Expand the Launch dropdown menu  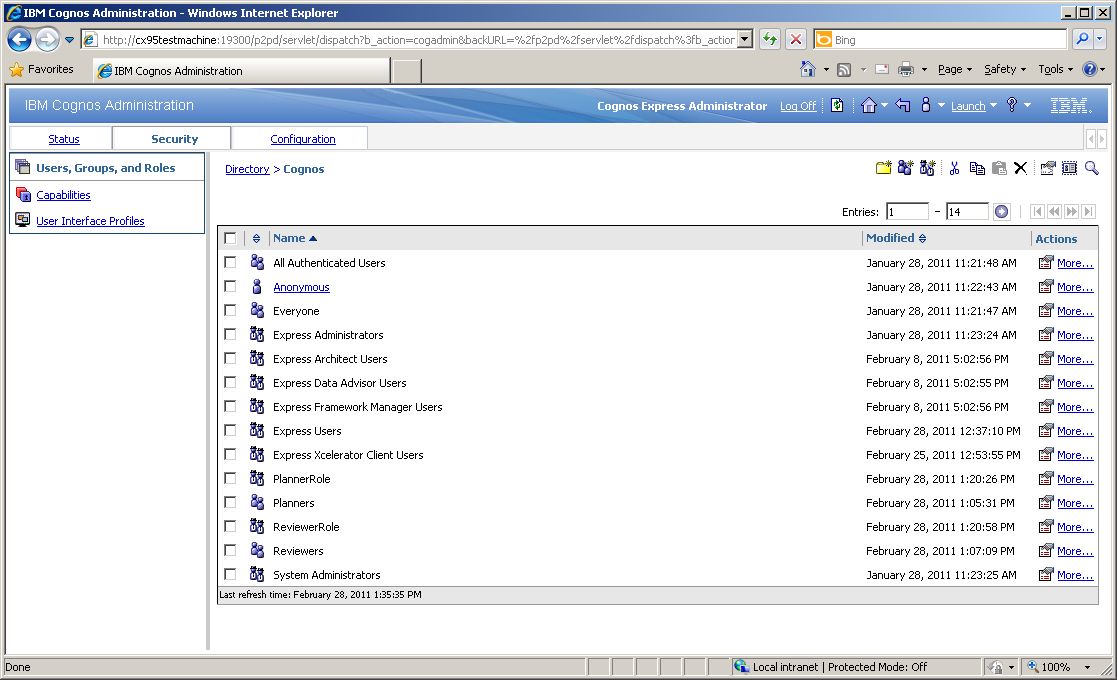click(993, 105)
